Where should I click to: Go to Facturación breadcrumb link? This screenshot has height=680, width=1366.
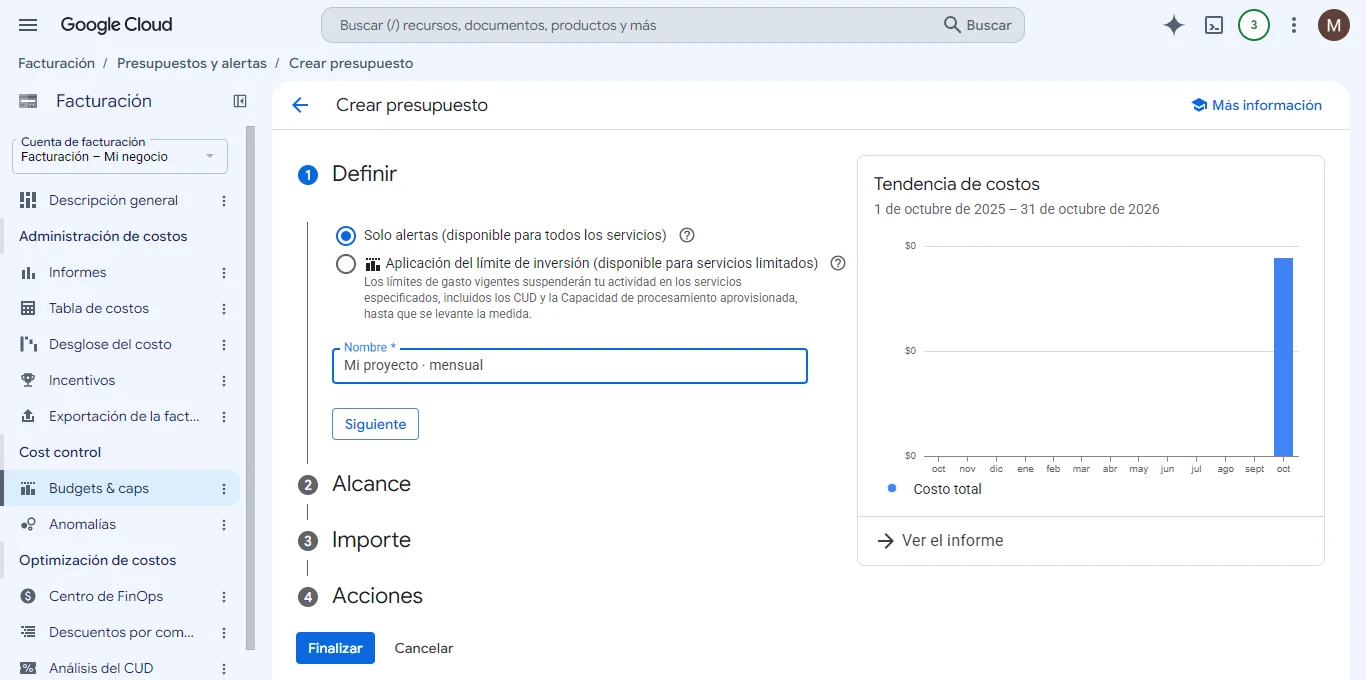(x=56, y=63)
